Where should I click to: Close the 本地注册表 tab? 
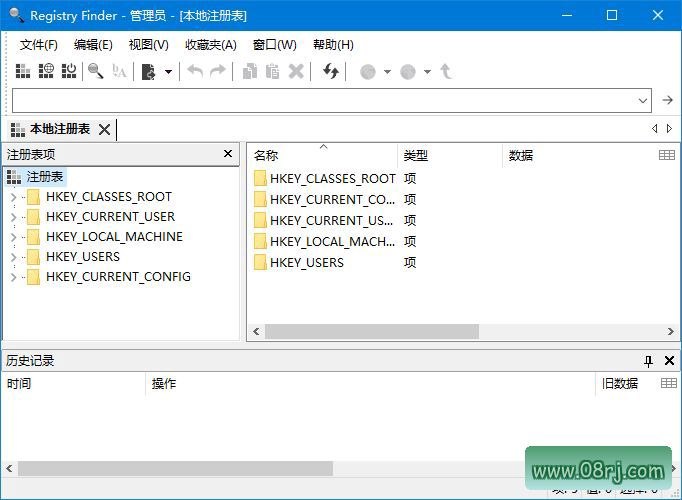click(104, 130)
